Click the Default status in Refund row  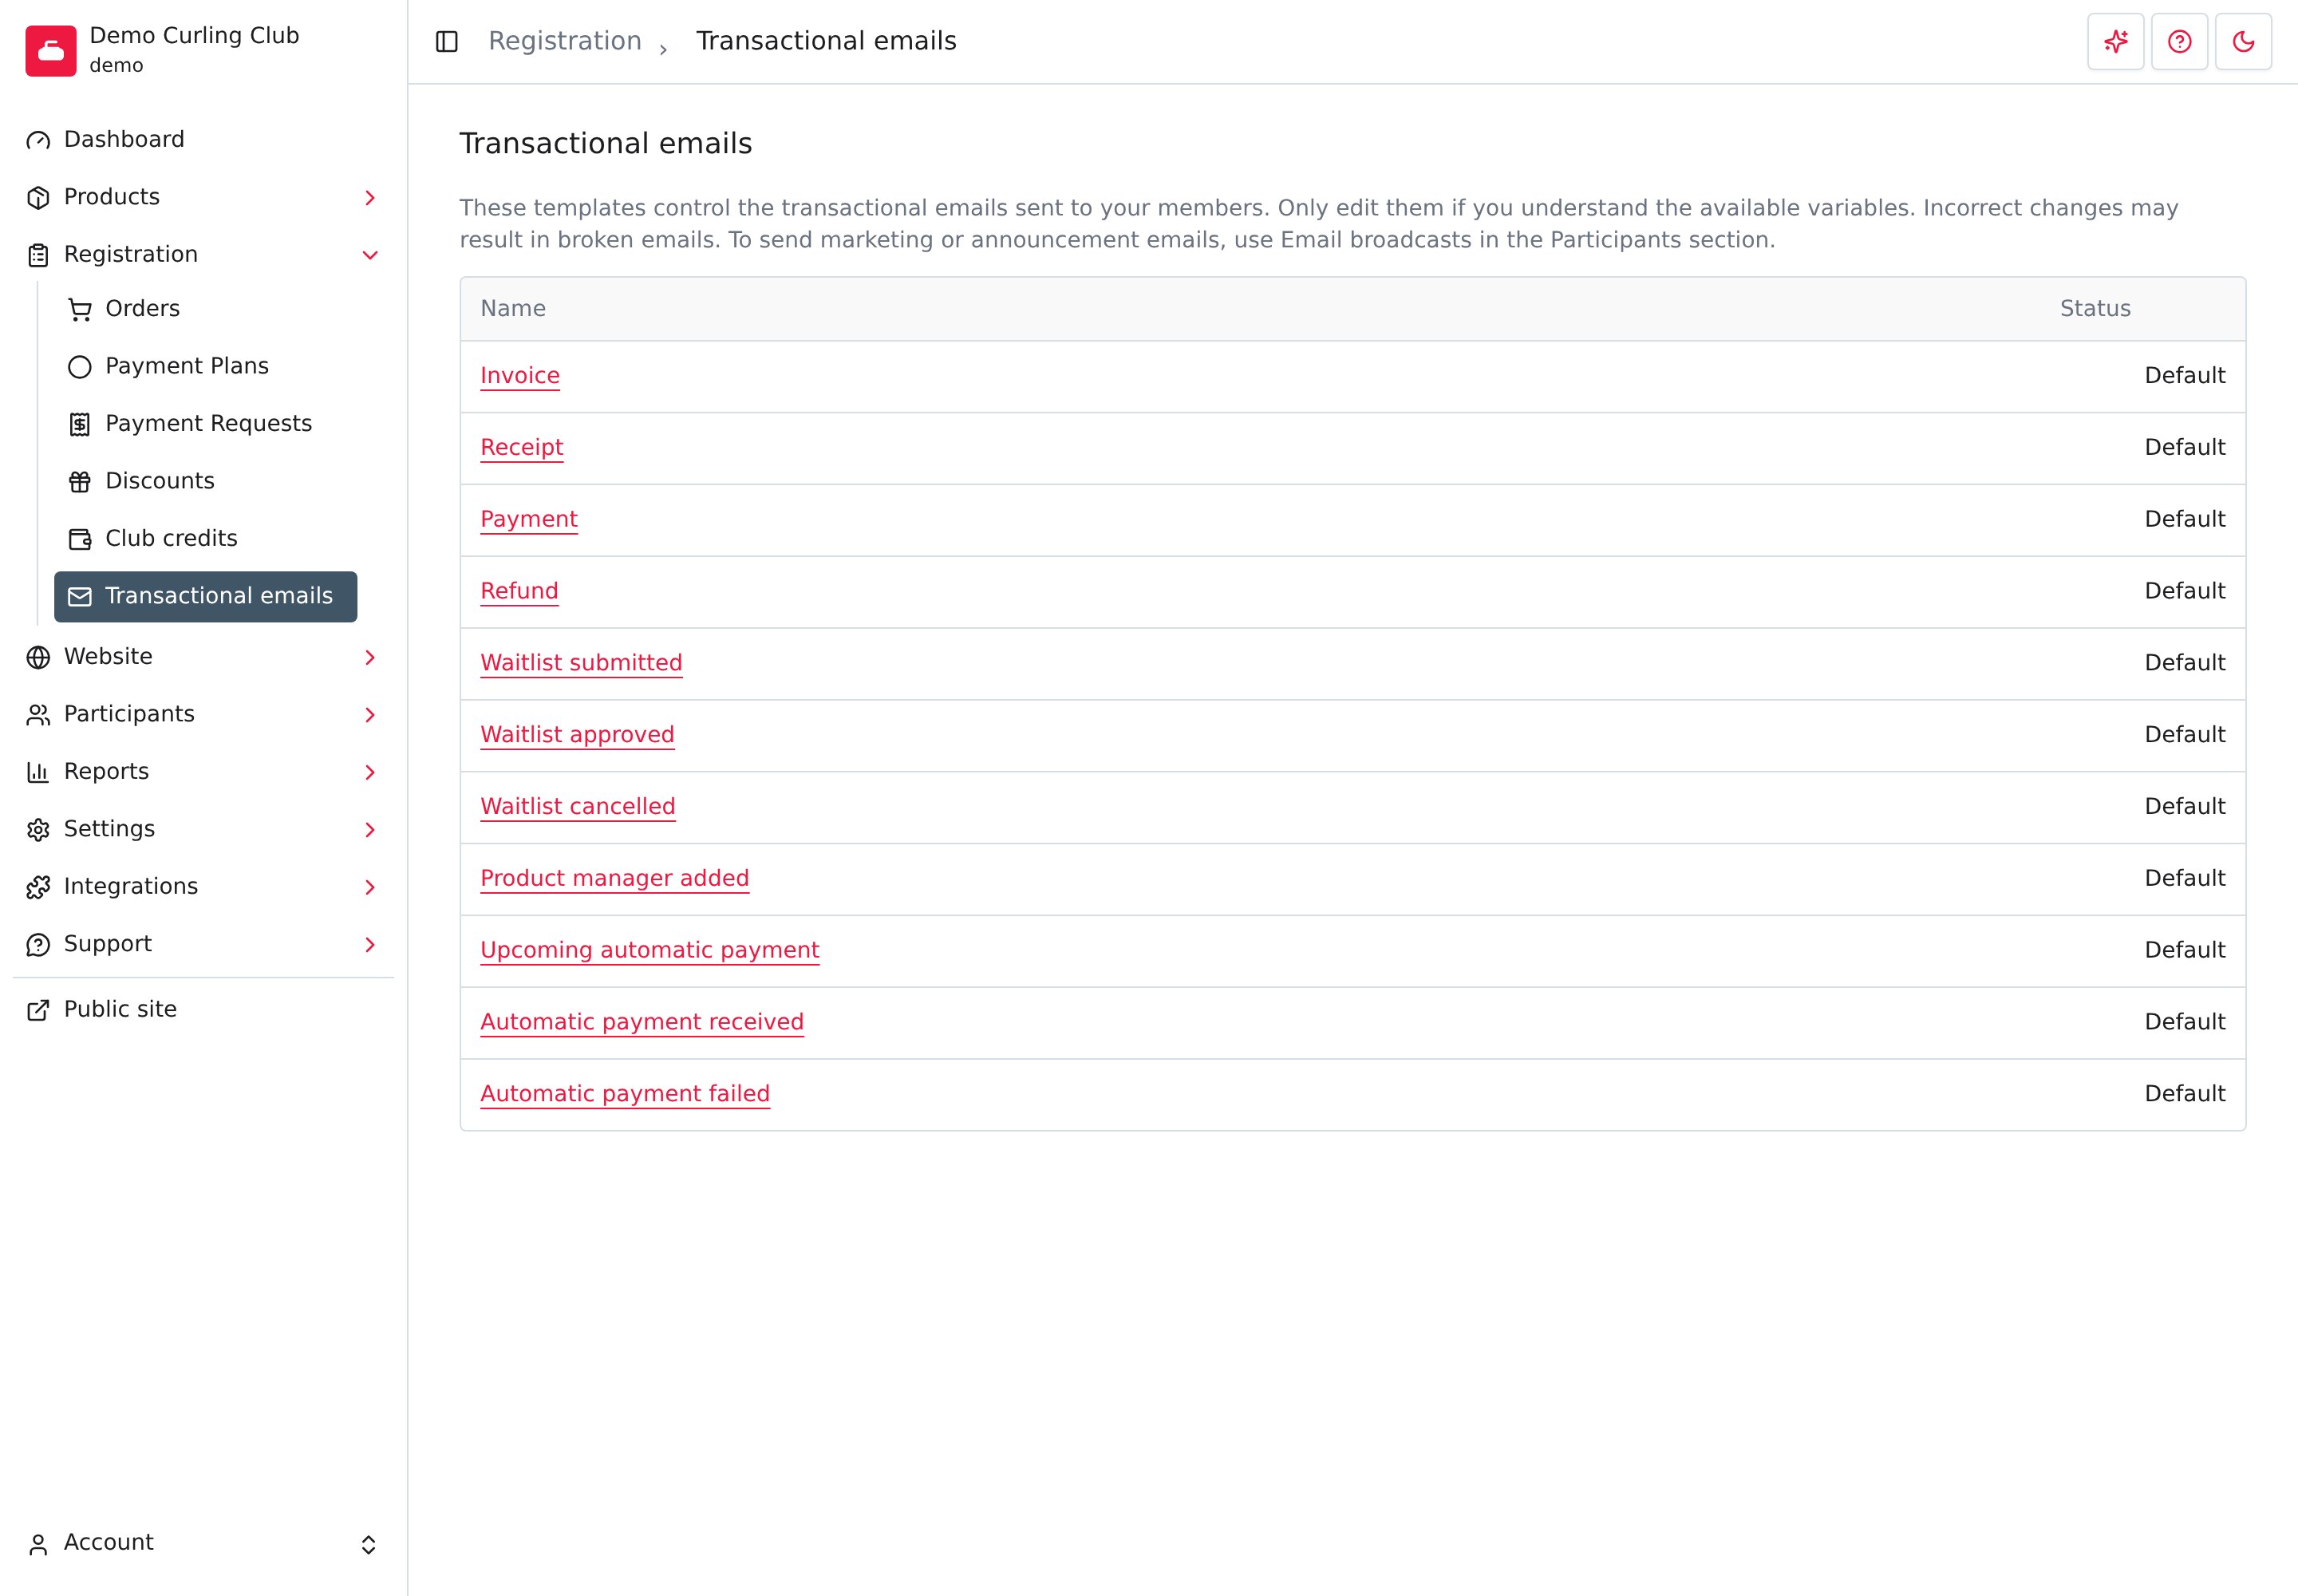point(2185,592)
